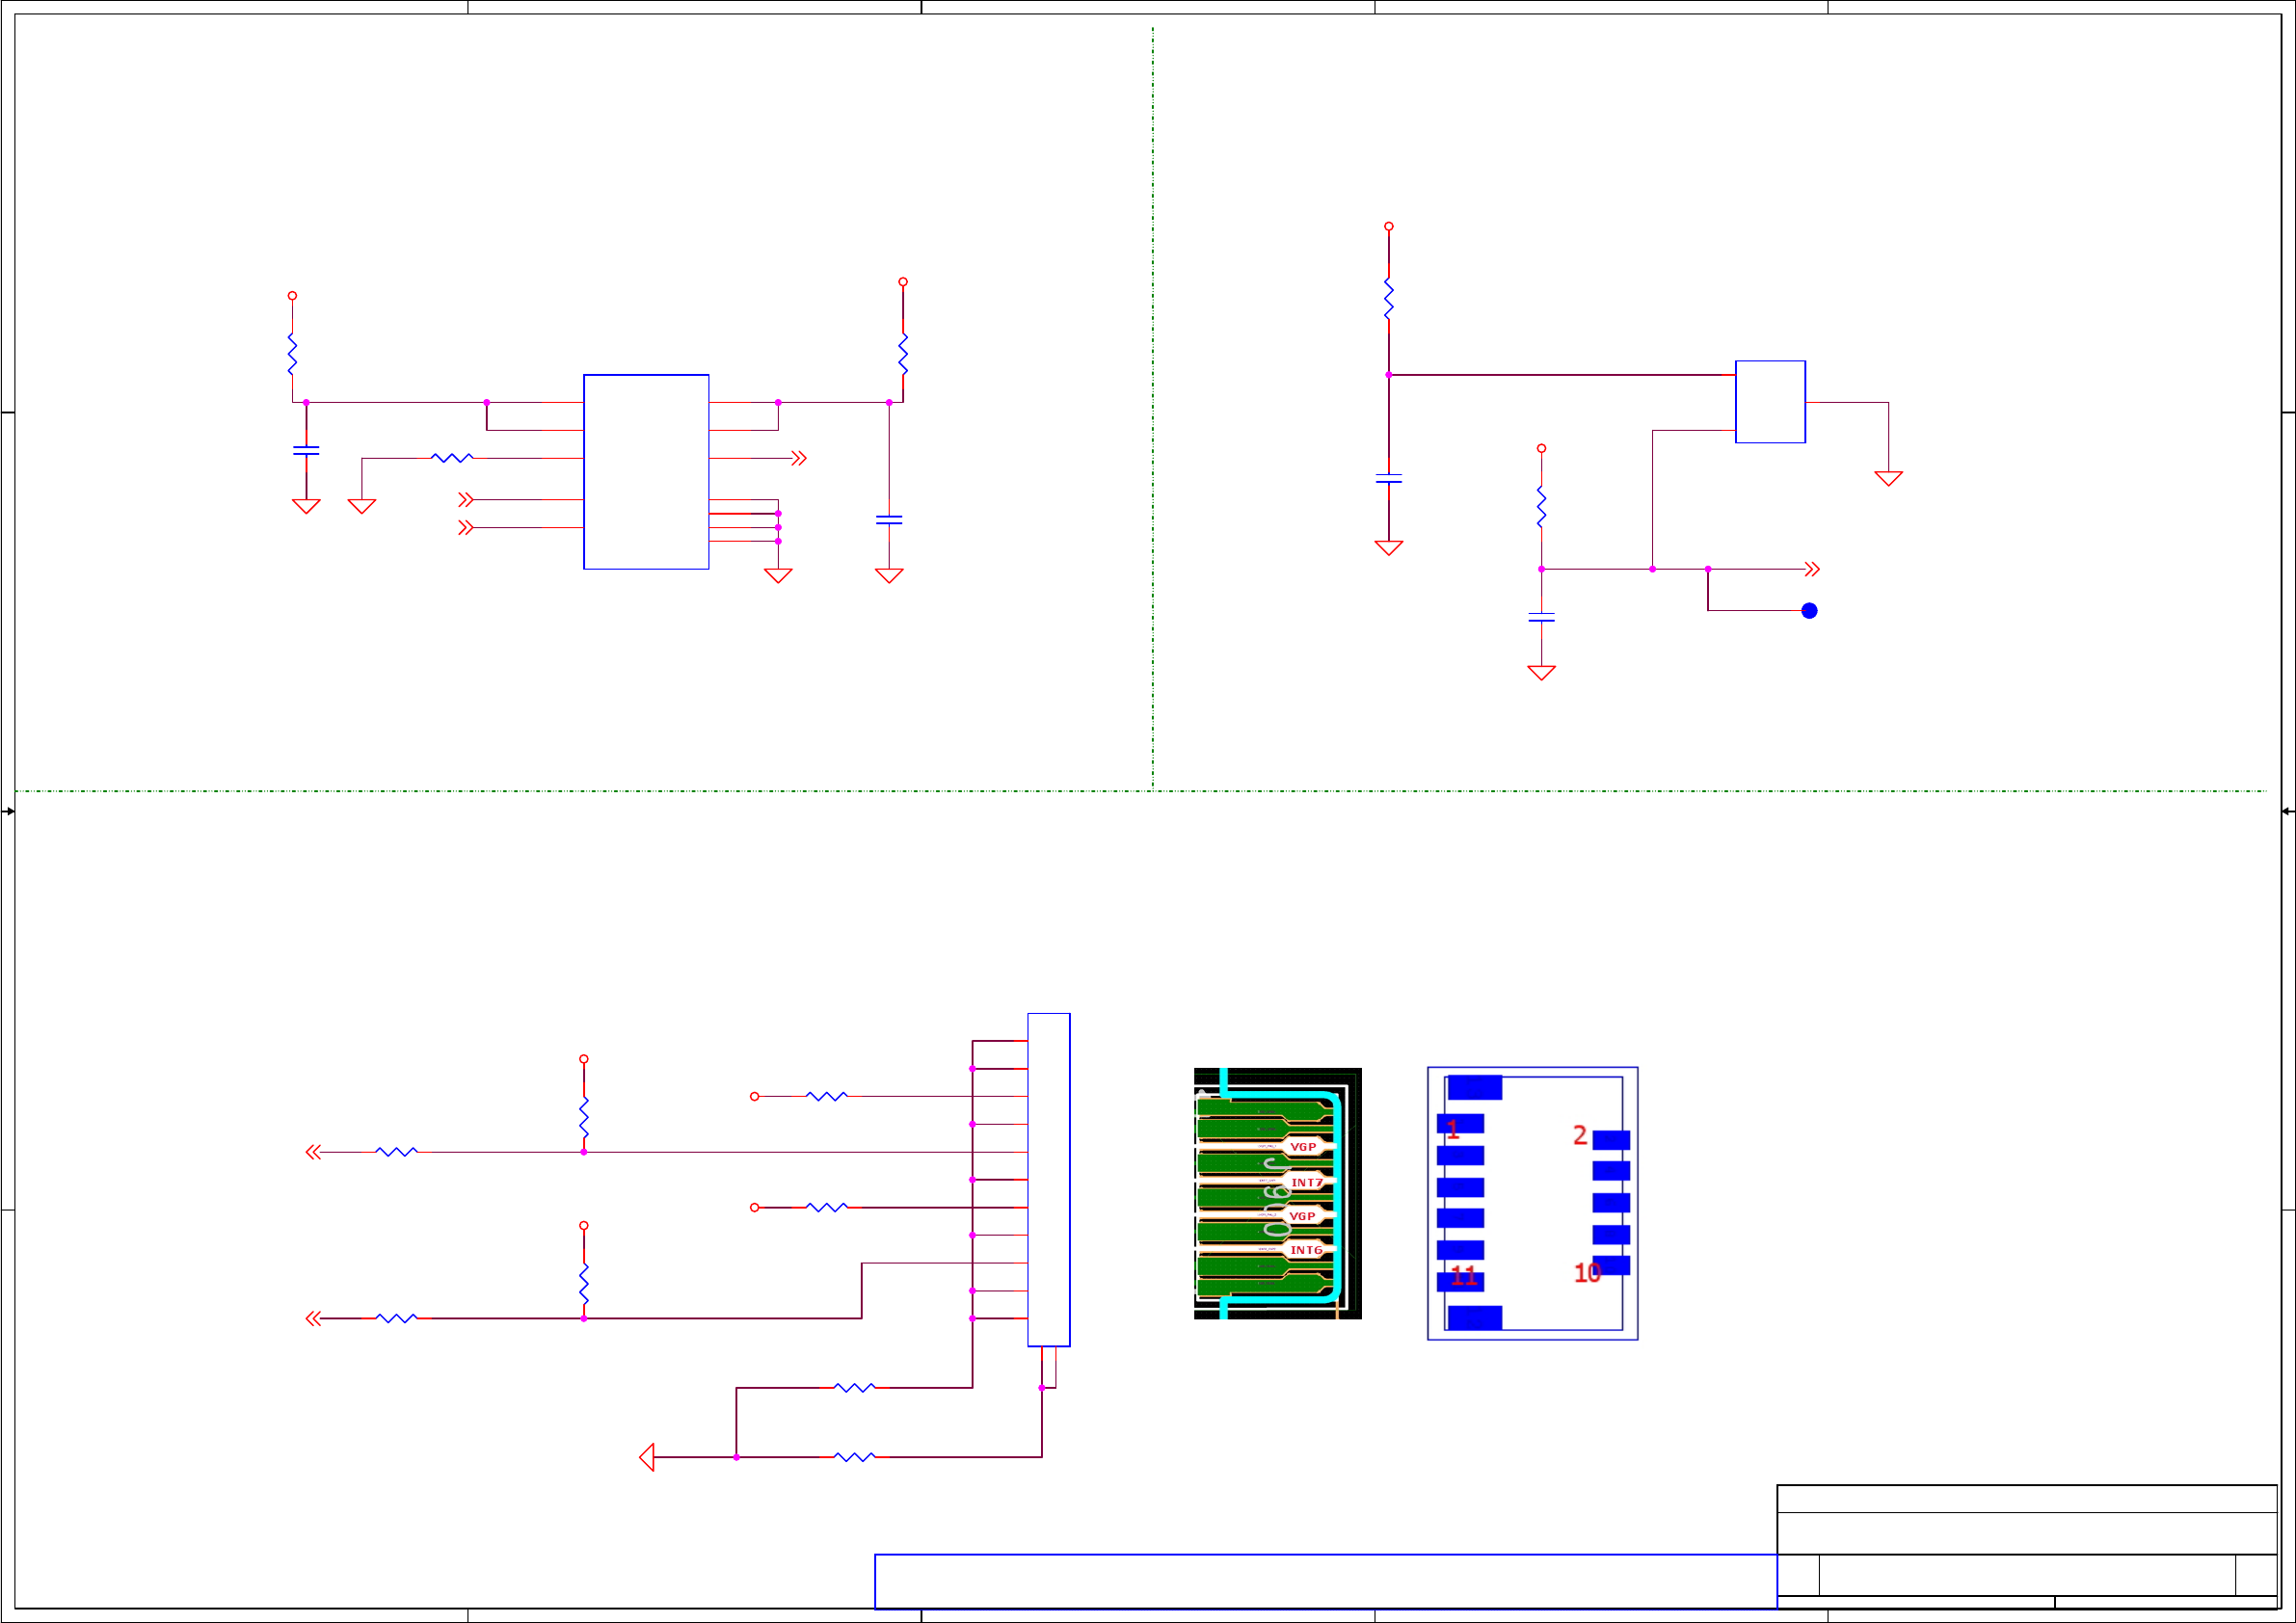
Task: Select footprint pad numbered 11
Action: click(1460, 1282)
